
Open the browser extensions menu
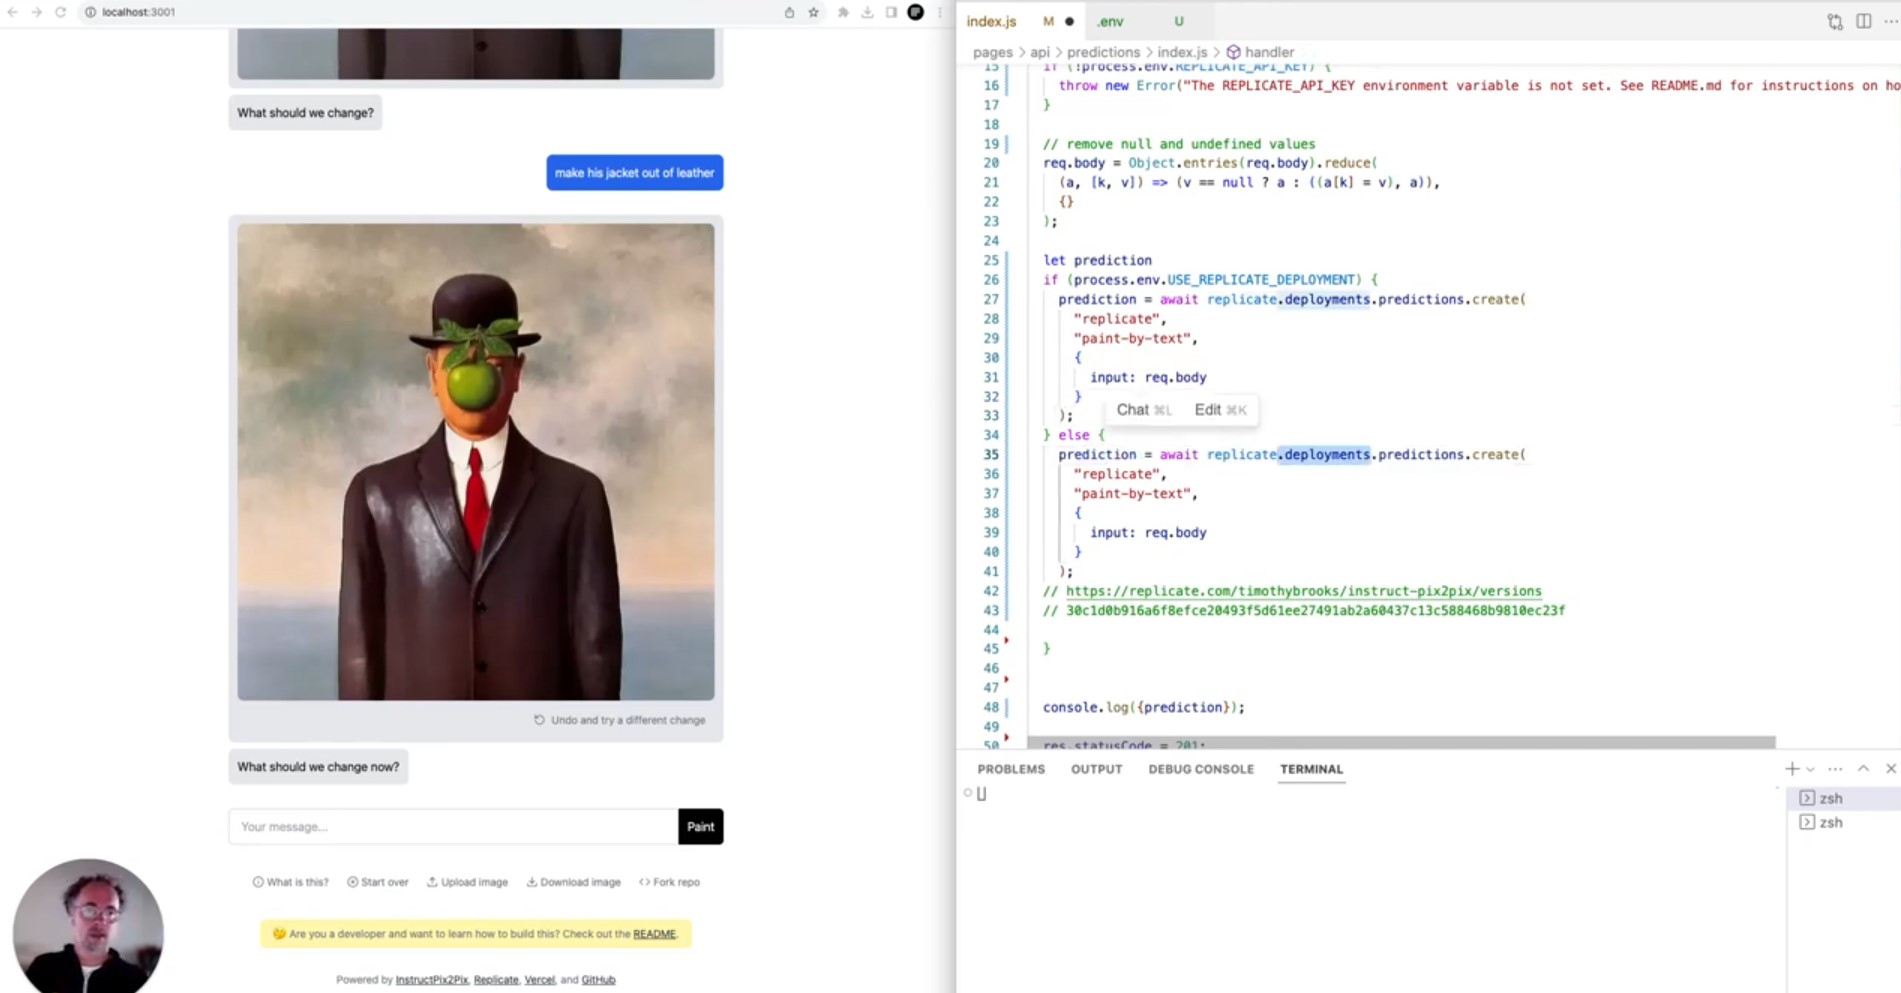tap(843, 12)
